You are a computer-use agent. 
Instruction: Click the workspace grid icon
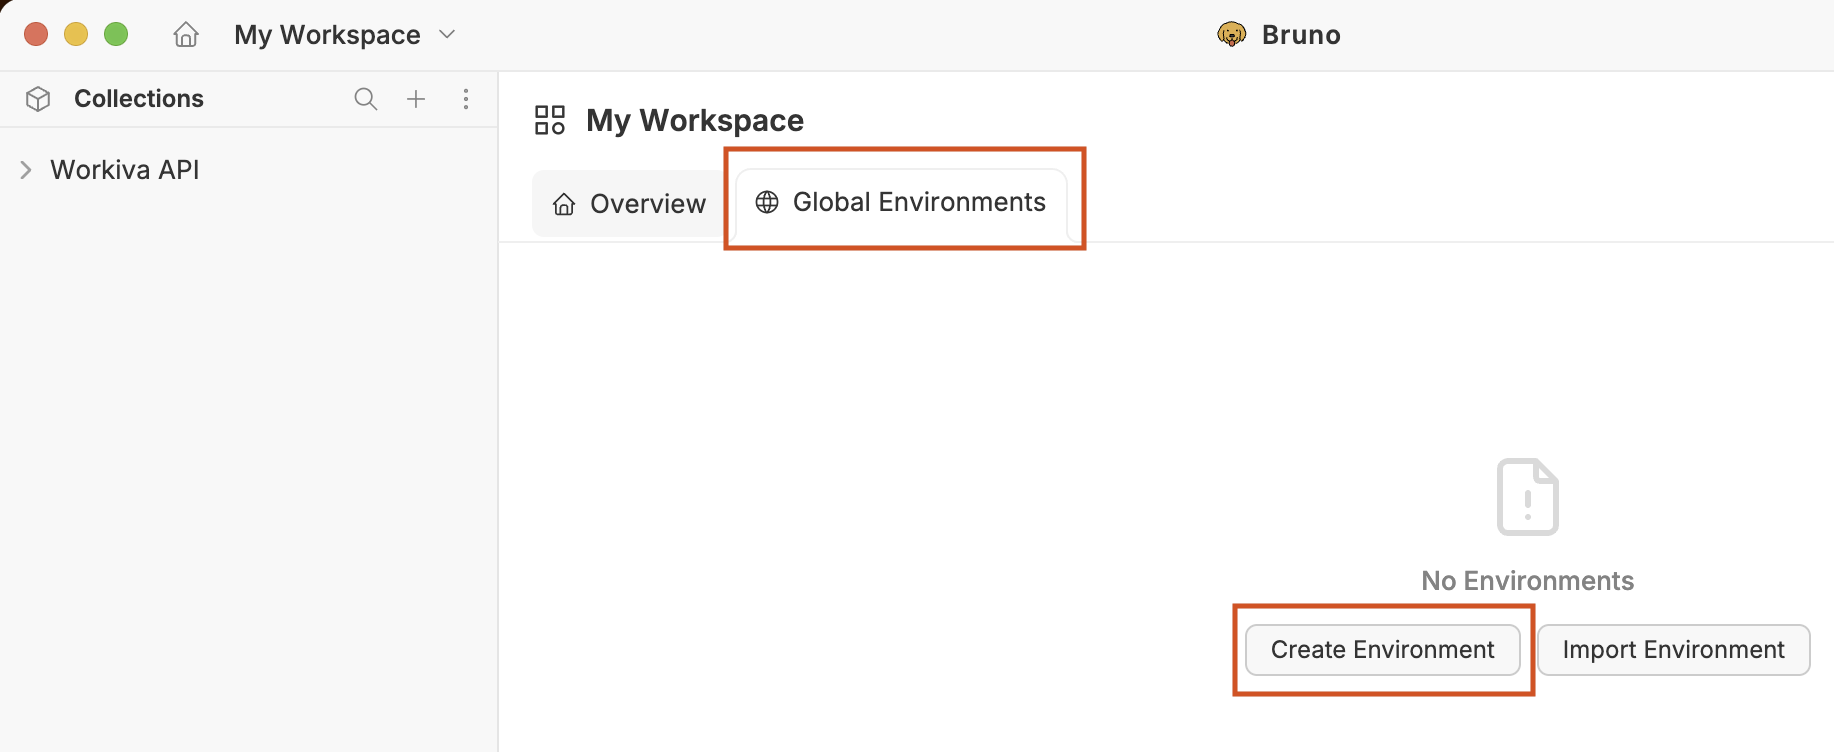tap(550, 120)
